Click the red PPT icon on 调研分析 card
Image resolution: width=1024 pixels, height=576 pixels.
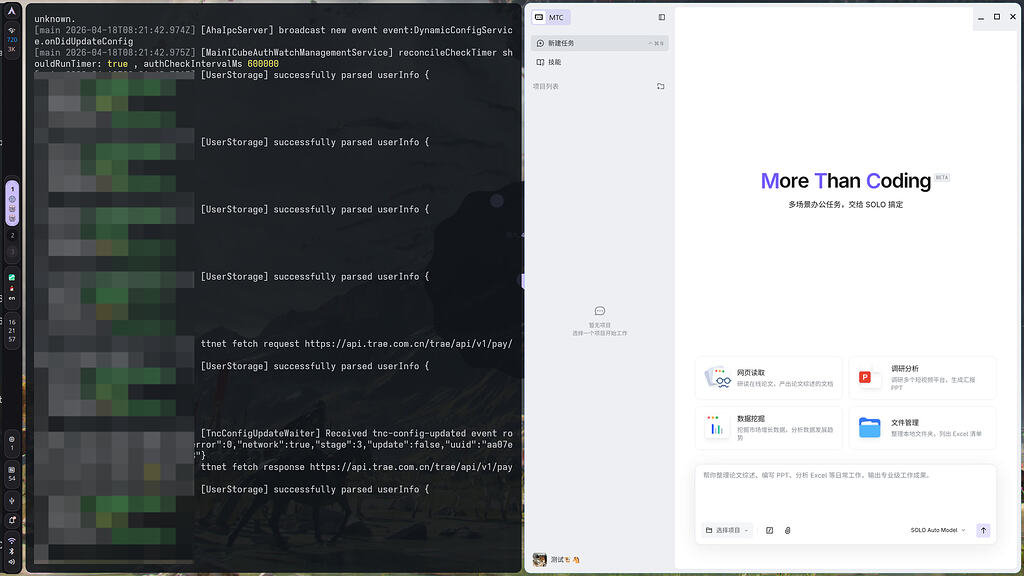pos(865,377)
